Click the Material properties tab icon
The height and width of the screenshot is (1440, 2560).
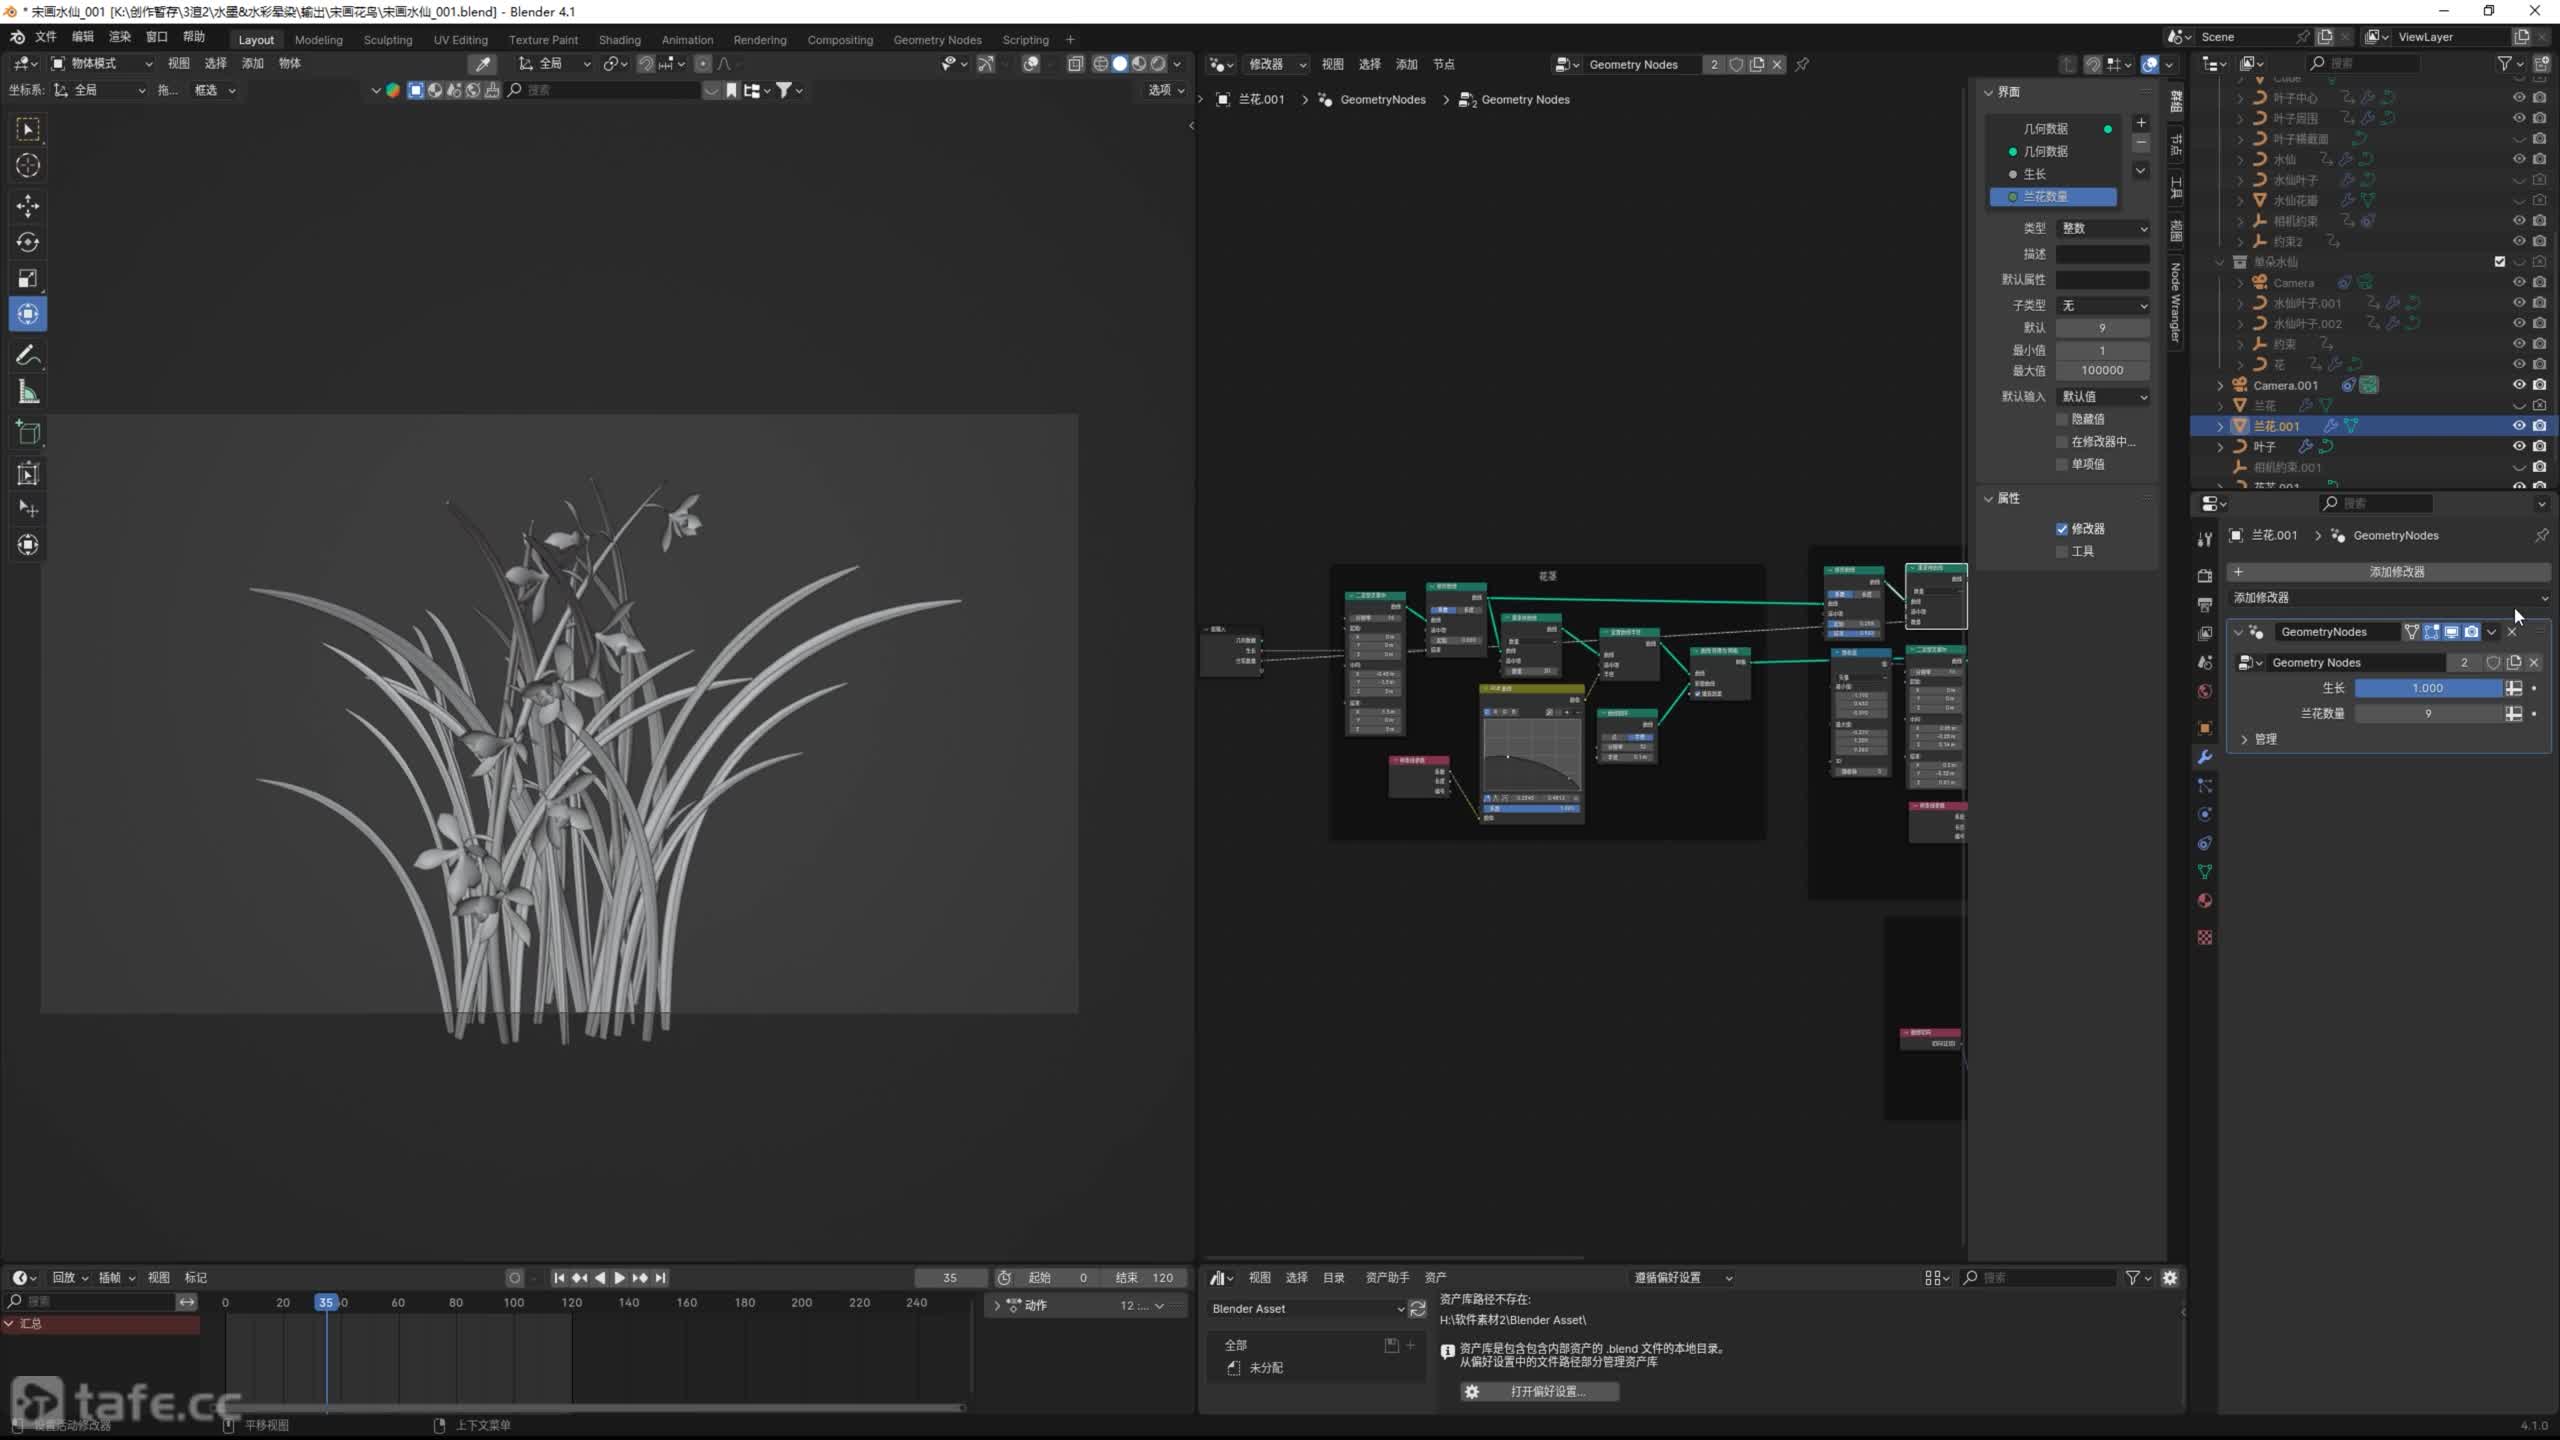pos(2205,901)
